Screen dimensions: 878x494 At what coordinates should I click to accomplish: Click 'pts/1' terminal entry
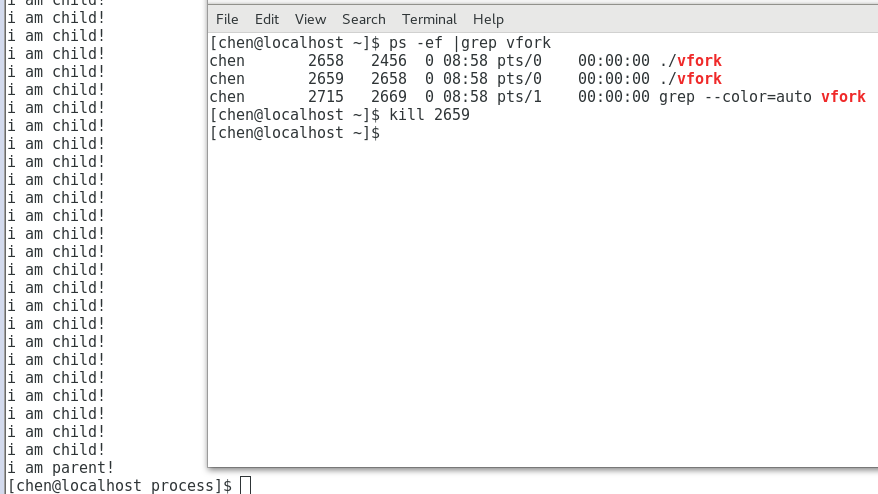[x=519, y=97]
